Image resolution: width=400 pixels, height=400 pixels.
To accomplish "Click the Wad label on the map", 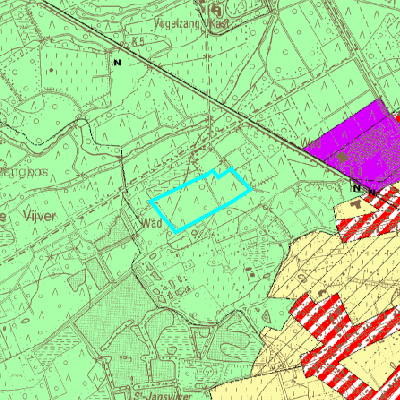I will tap(152, 223).
